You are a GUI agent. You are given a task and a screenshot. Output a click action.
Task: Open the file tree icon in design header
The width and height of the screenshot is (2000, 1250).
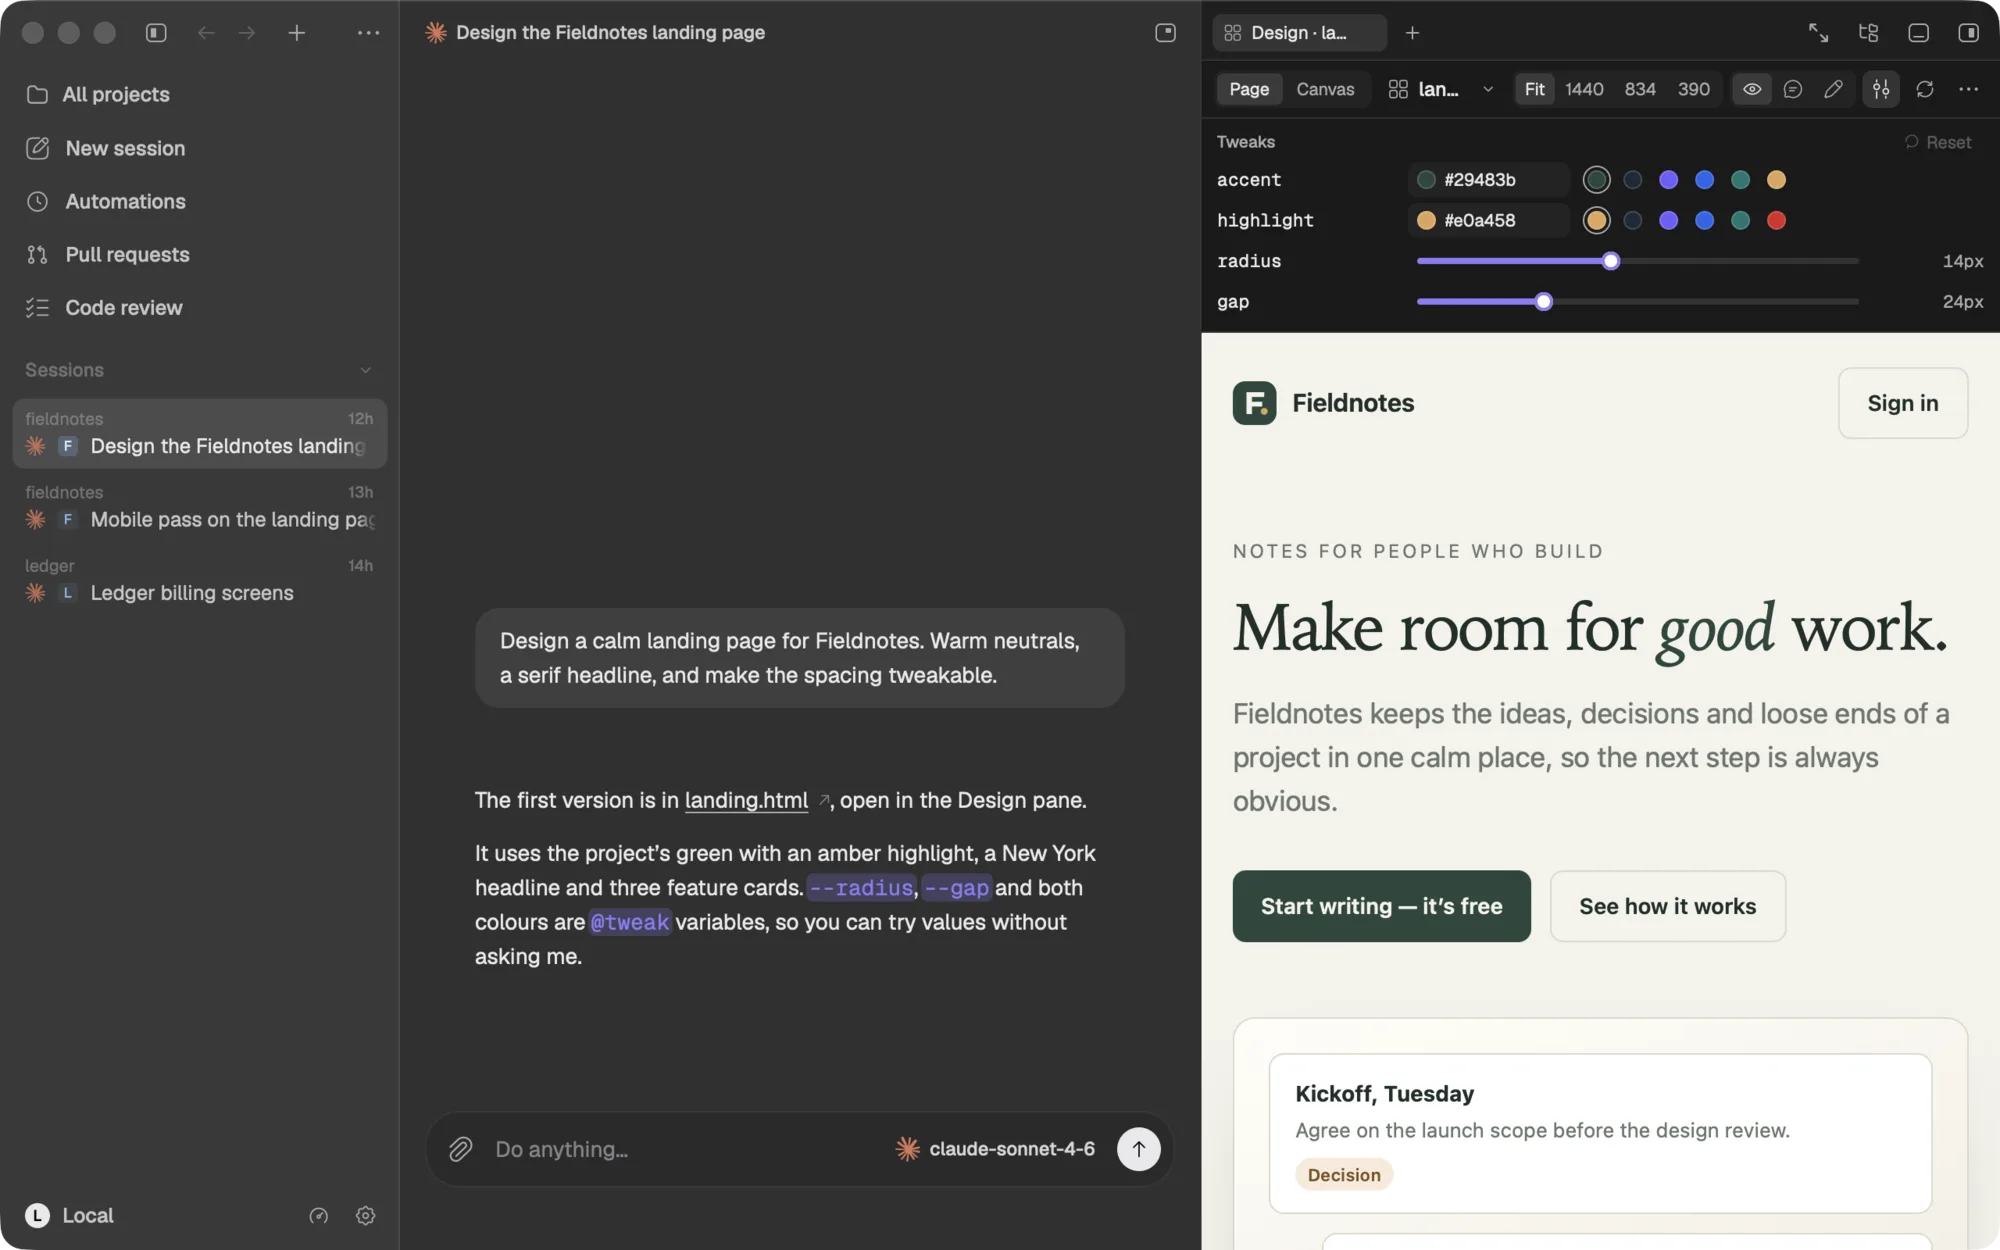1868,33
